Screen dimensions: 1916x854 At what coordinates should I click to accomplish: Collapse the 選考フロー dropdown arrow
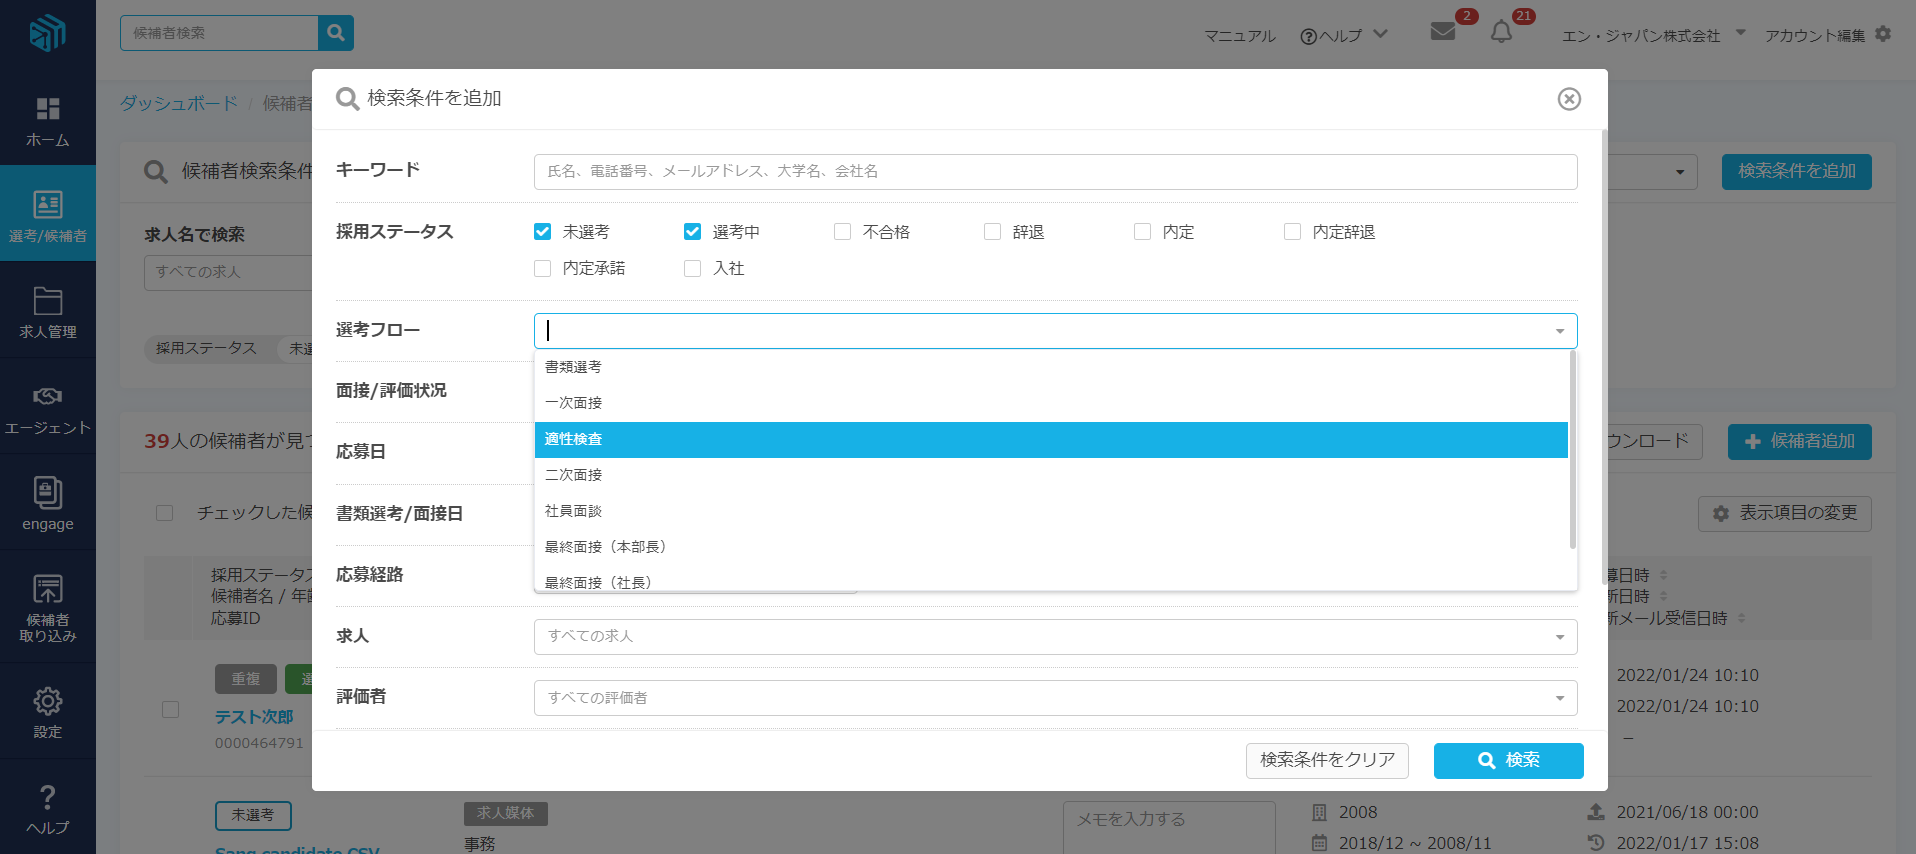pyautogui.click(x=1559, y=331)
